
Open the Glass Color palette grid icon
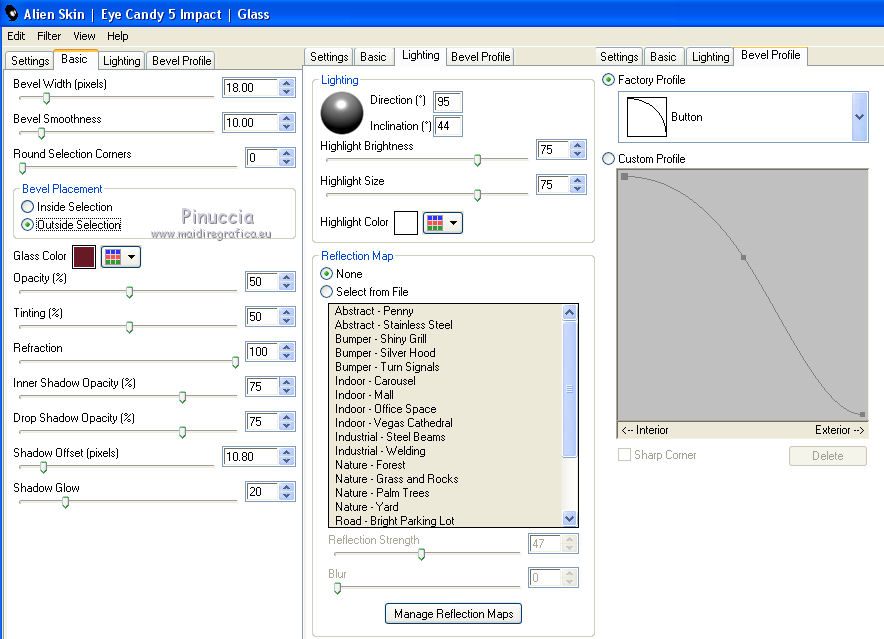click(112, 257)
